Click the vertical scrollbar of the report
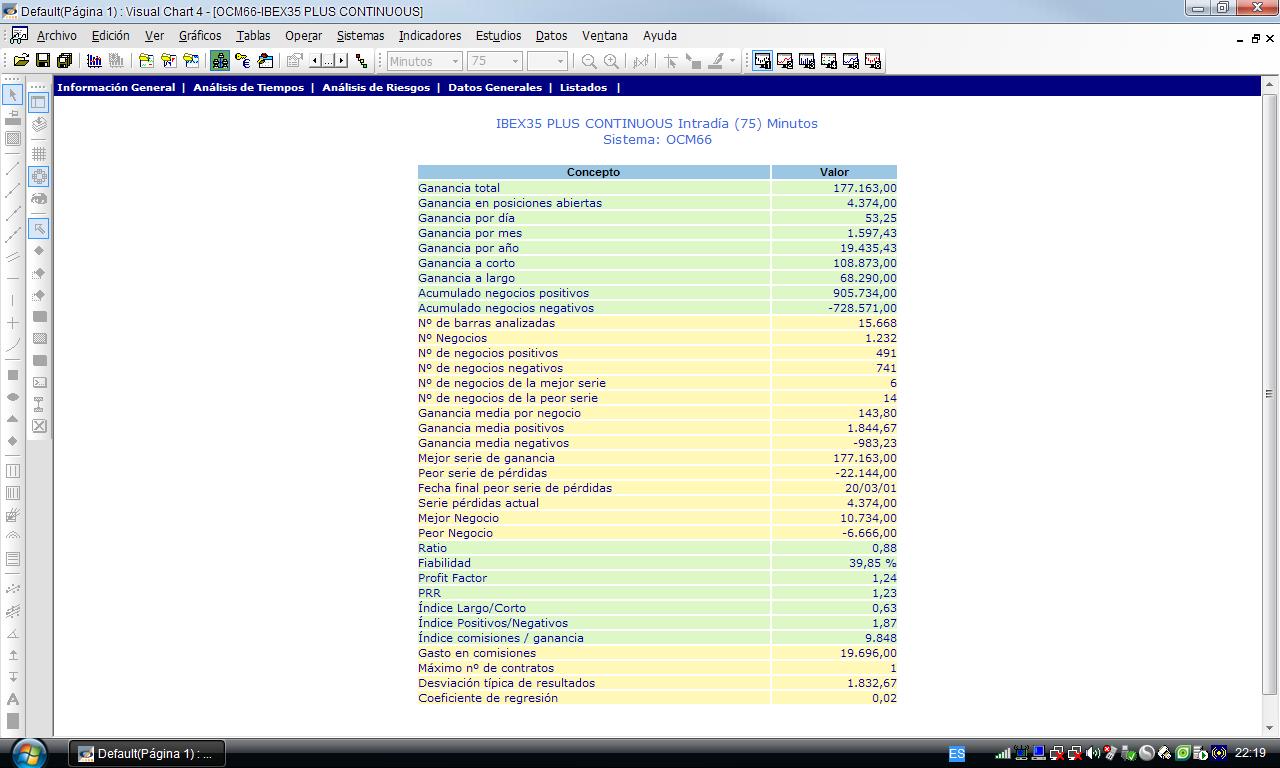The width and height of the screenshot is (1280, 768). click(1269, 394)
